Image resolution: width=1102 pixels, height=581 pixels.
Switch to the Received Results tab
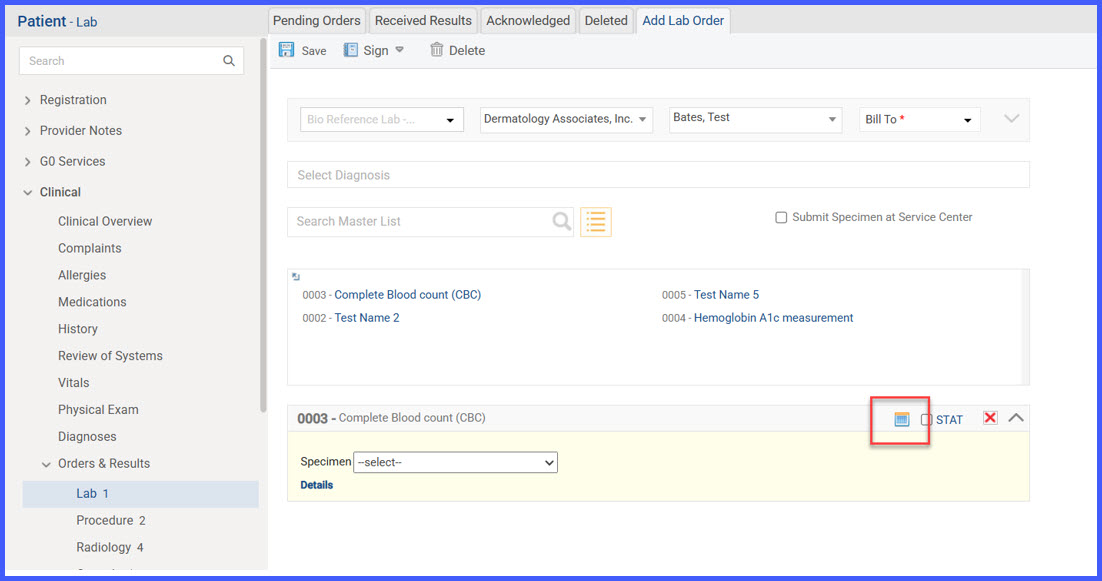(x=423, y=20)
